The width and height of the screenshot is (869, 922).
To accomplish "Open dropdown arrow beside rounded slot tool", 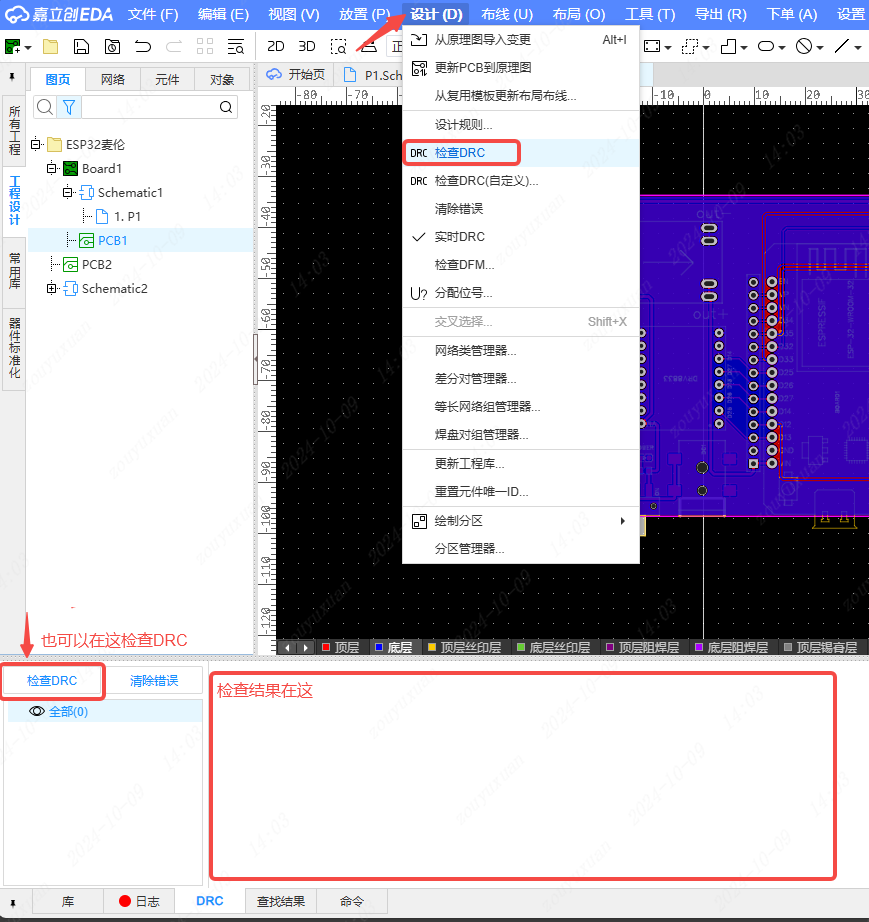I will point(782,47).
